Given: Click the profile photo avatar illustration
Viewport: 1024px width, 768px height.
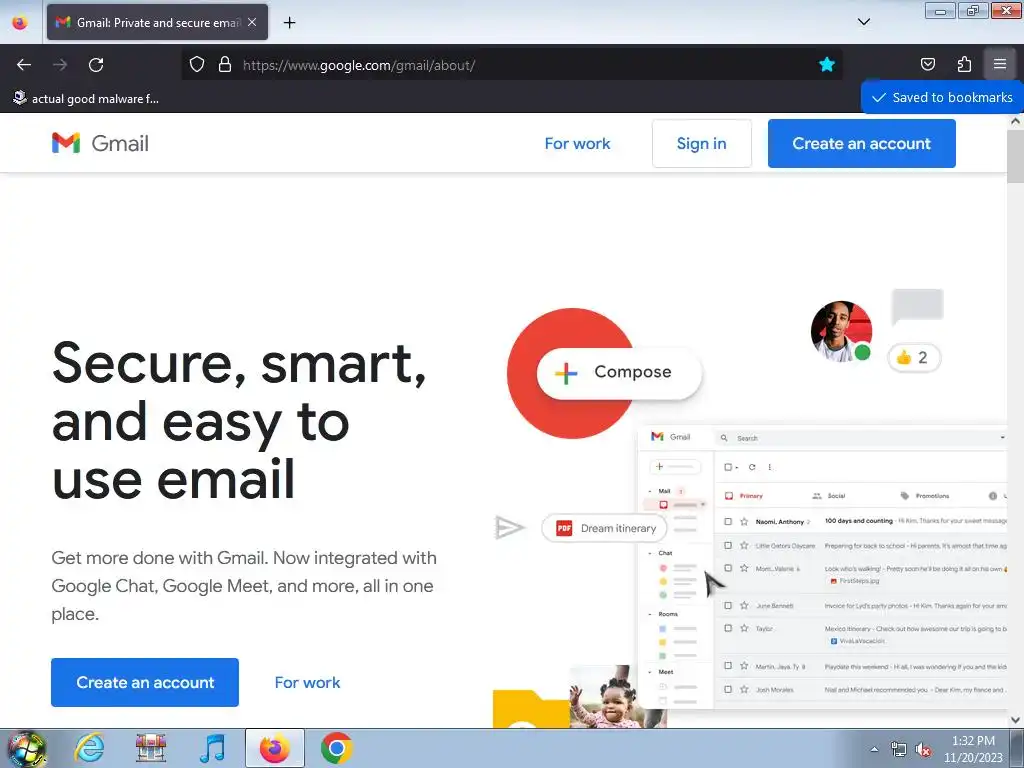Looking at the screenshot, I should (840, 331).
